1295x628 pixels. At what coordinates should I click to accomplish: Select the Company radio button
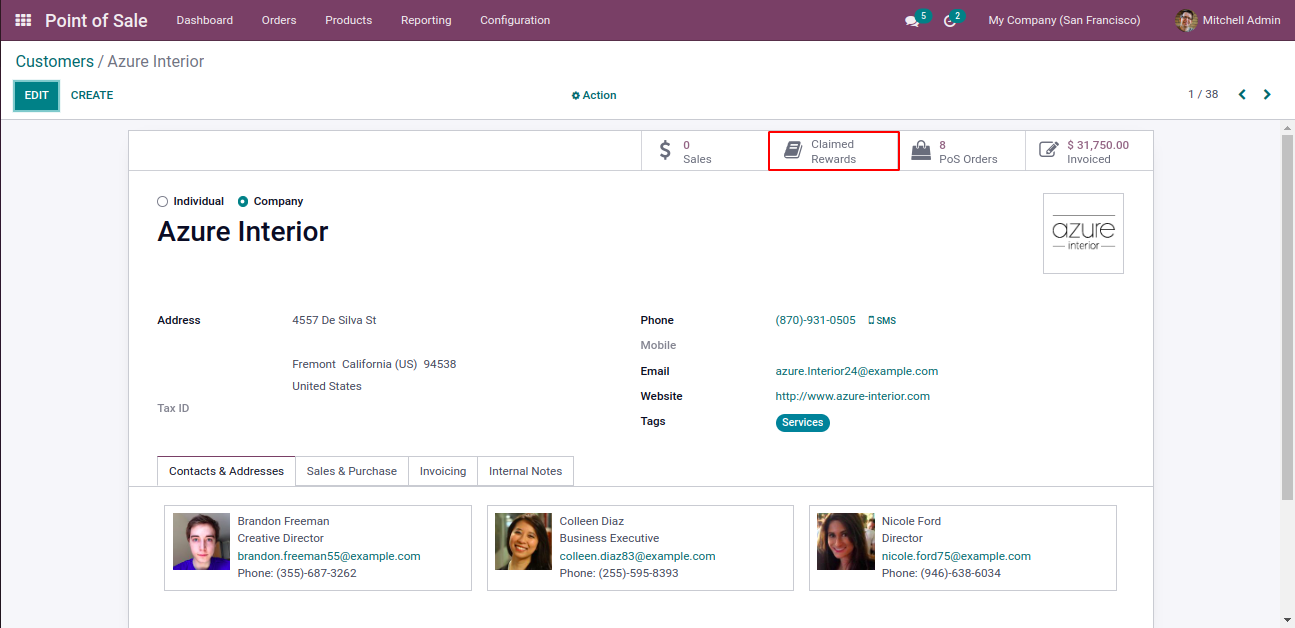pyautogui.click(x=243, y=202)
